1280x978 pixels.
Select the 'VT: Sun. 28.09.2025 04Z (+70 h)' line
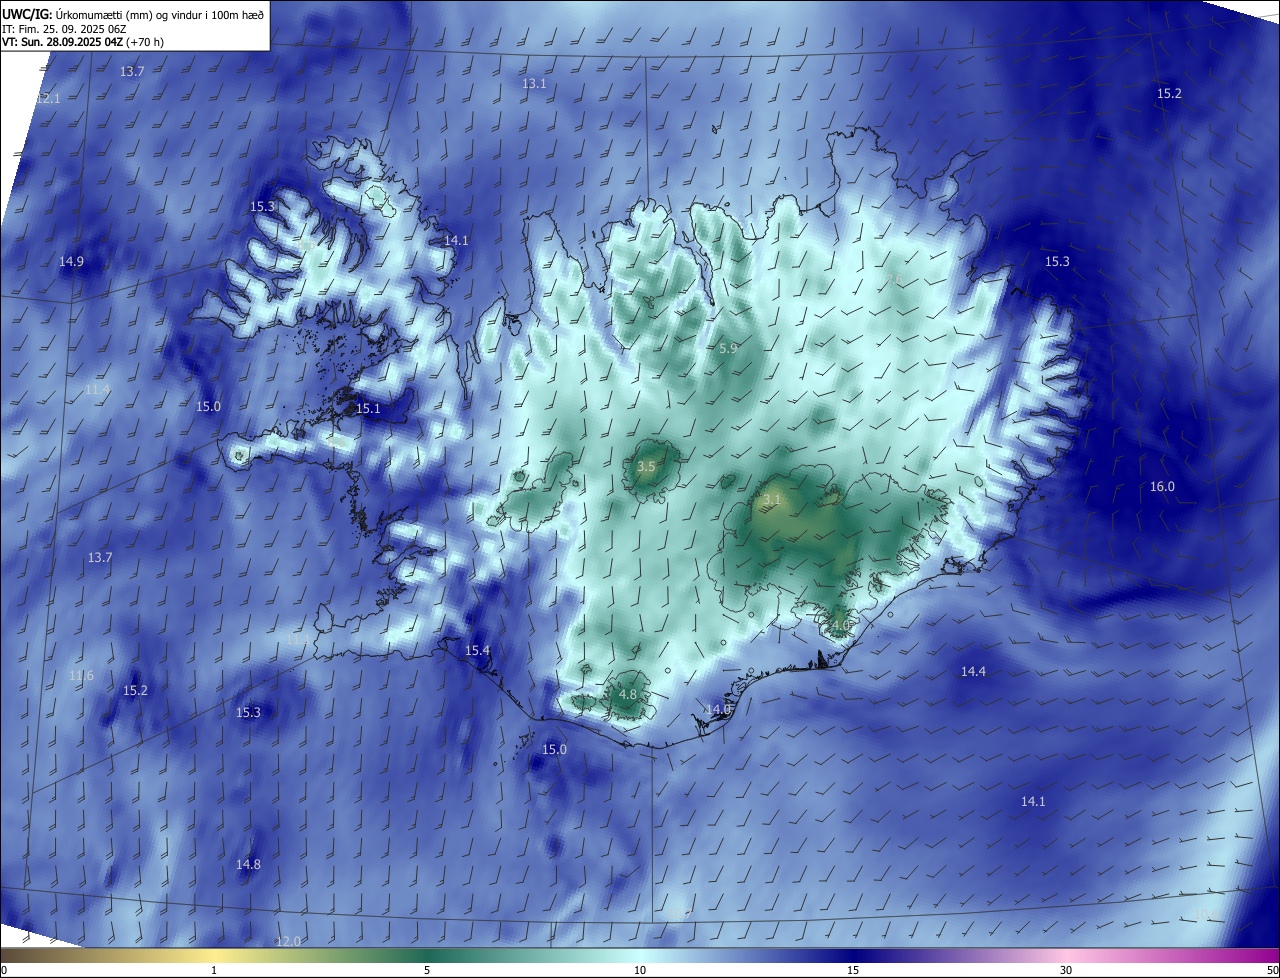[84, 42]
